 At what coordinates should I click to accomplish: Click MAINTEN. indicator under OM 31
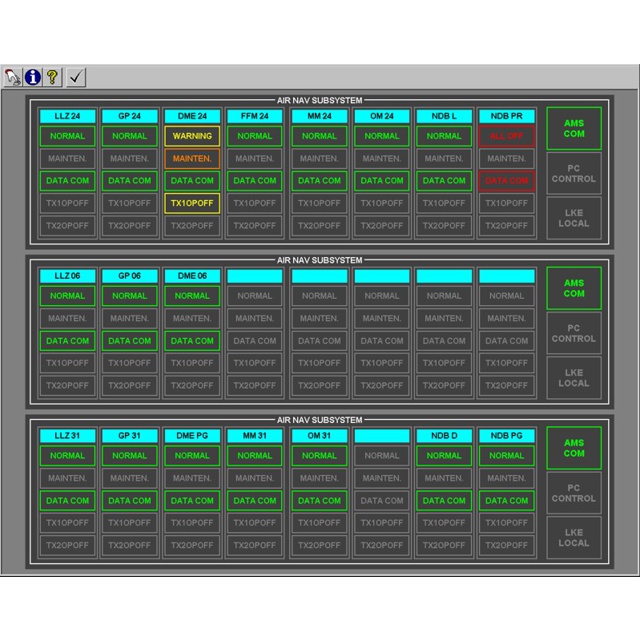319,478
